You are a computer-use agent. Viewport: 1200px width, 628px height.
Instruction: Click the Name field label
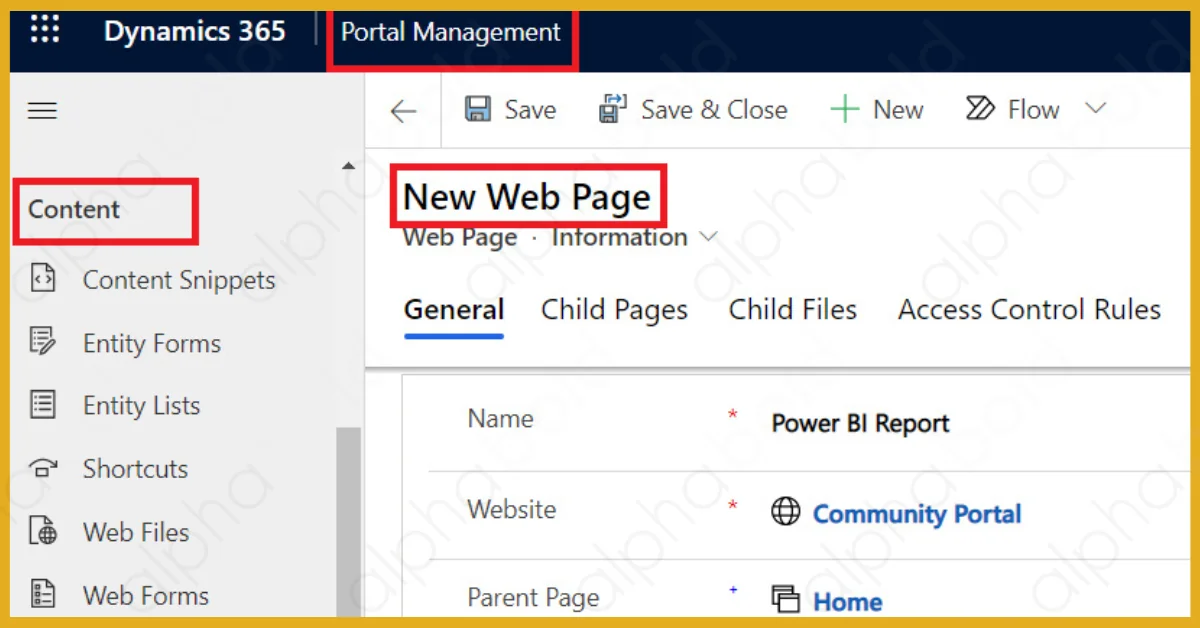click(x=501, y=419)
